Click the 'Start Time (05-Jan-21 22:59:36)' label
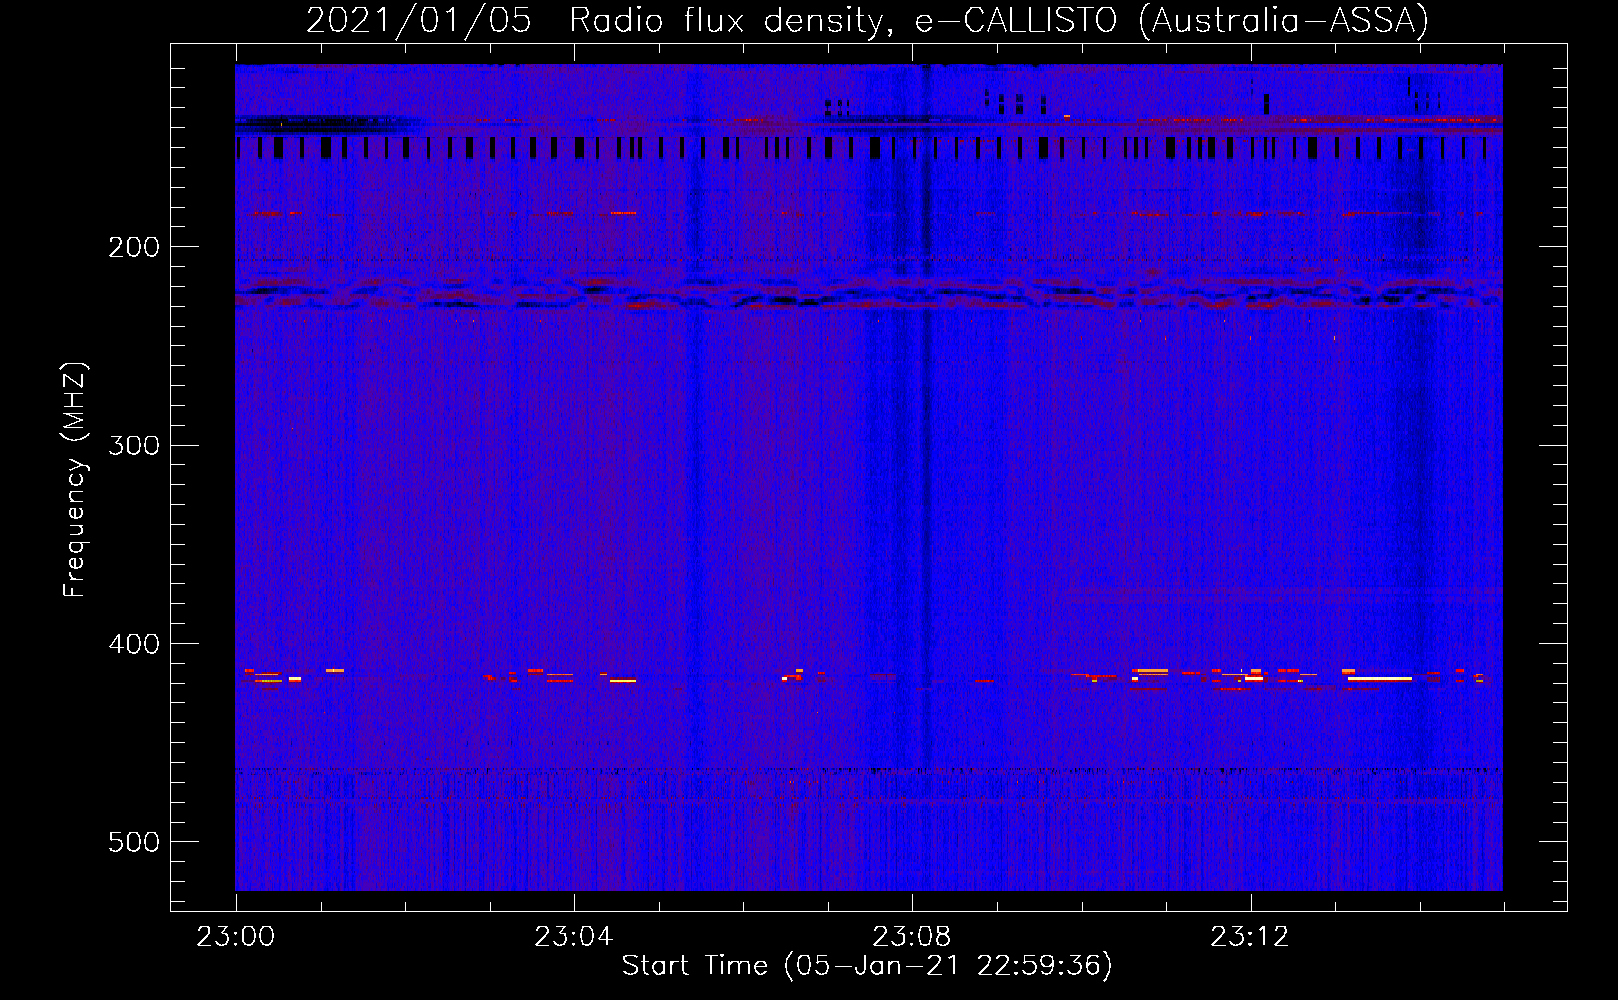This screenshot has width=1618, height=1000. coord(867,966)
